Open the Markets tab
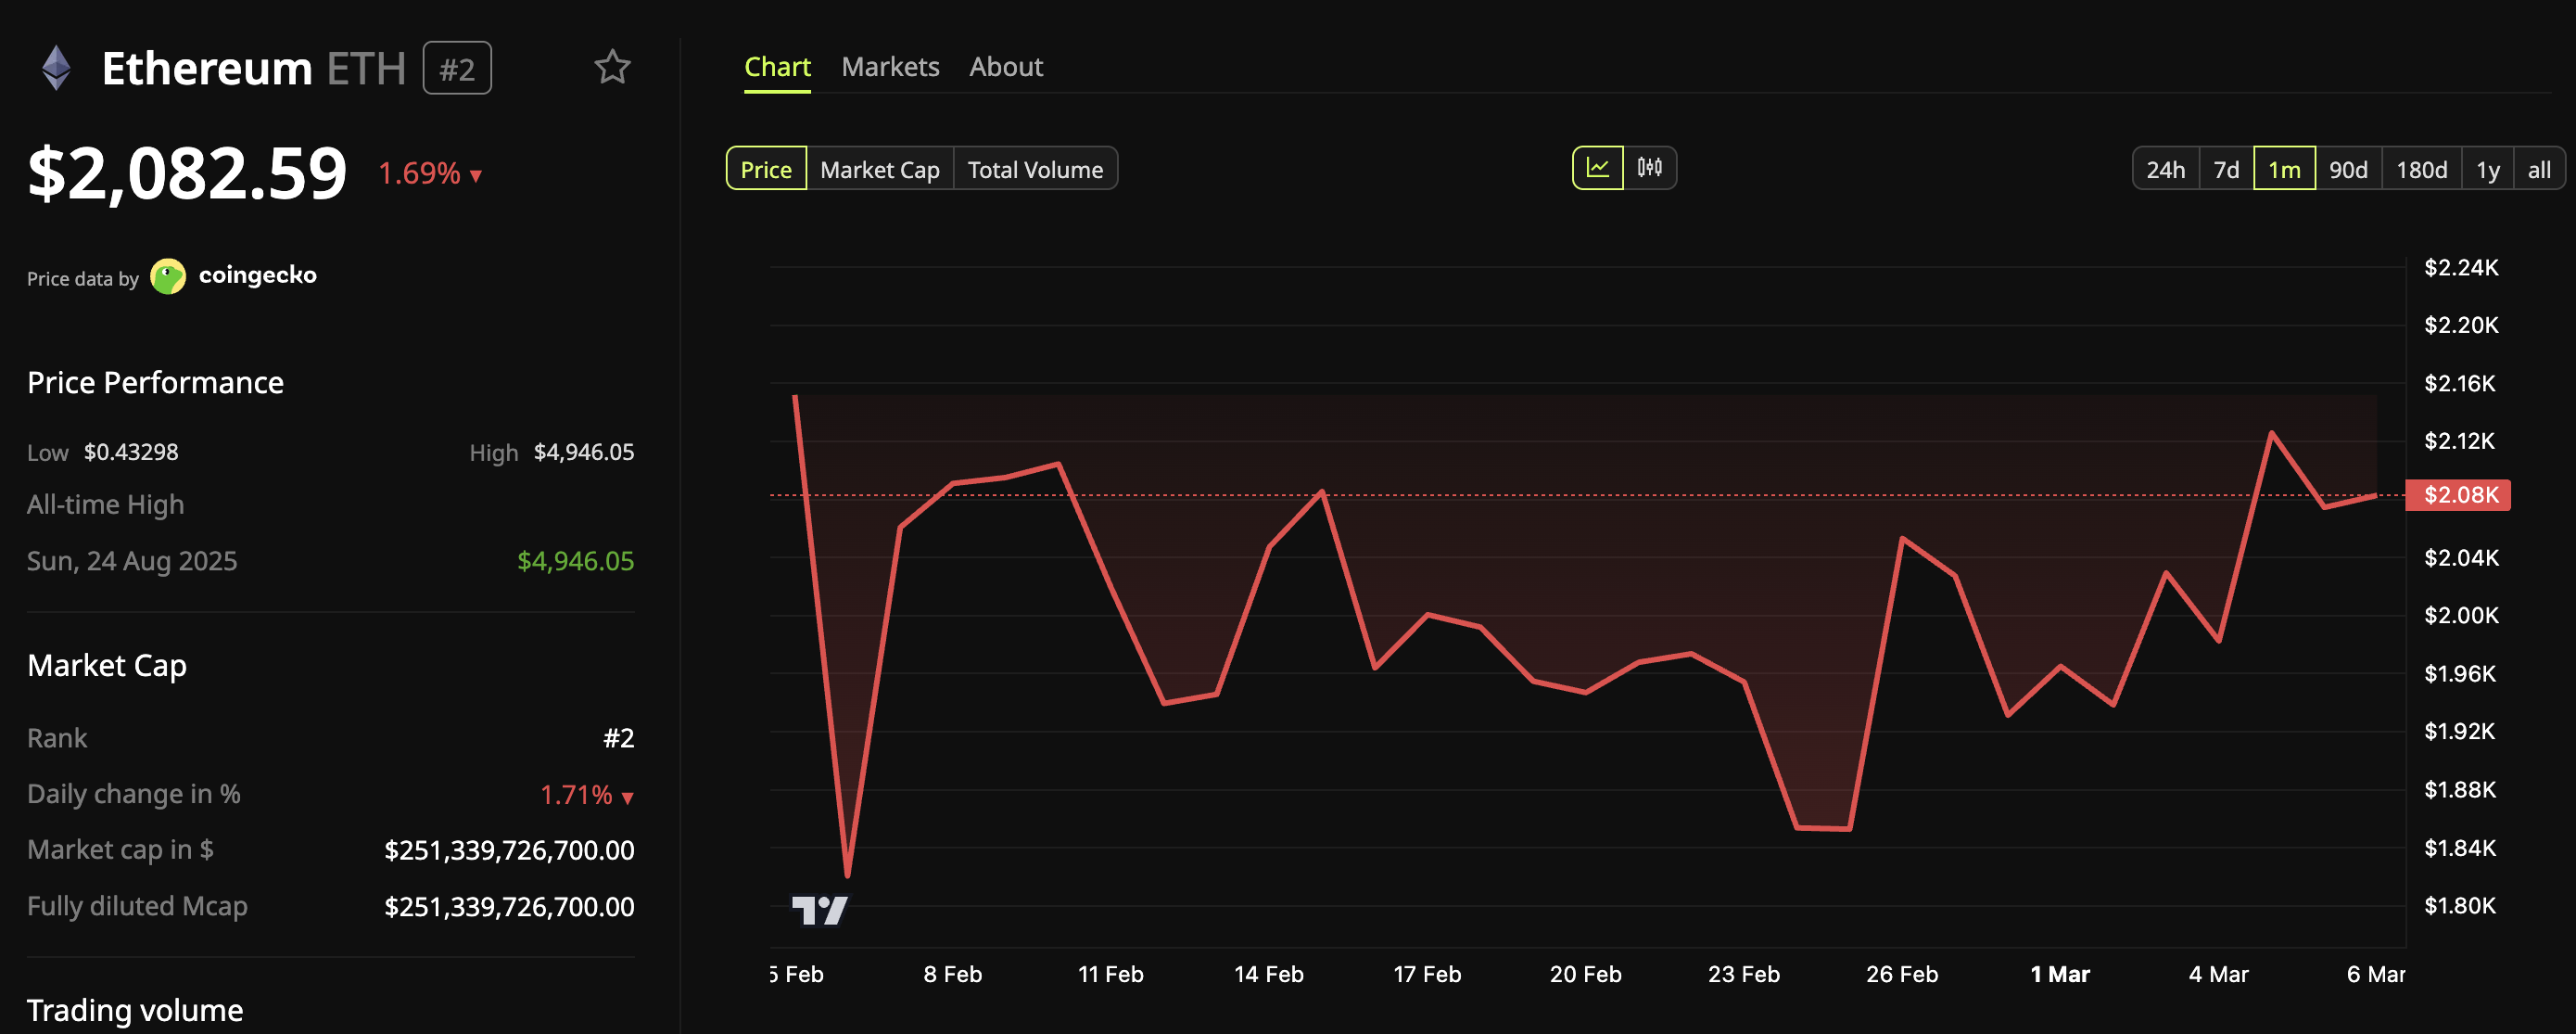The image size is (2576, 1034). (x=890, y=67)
